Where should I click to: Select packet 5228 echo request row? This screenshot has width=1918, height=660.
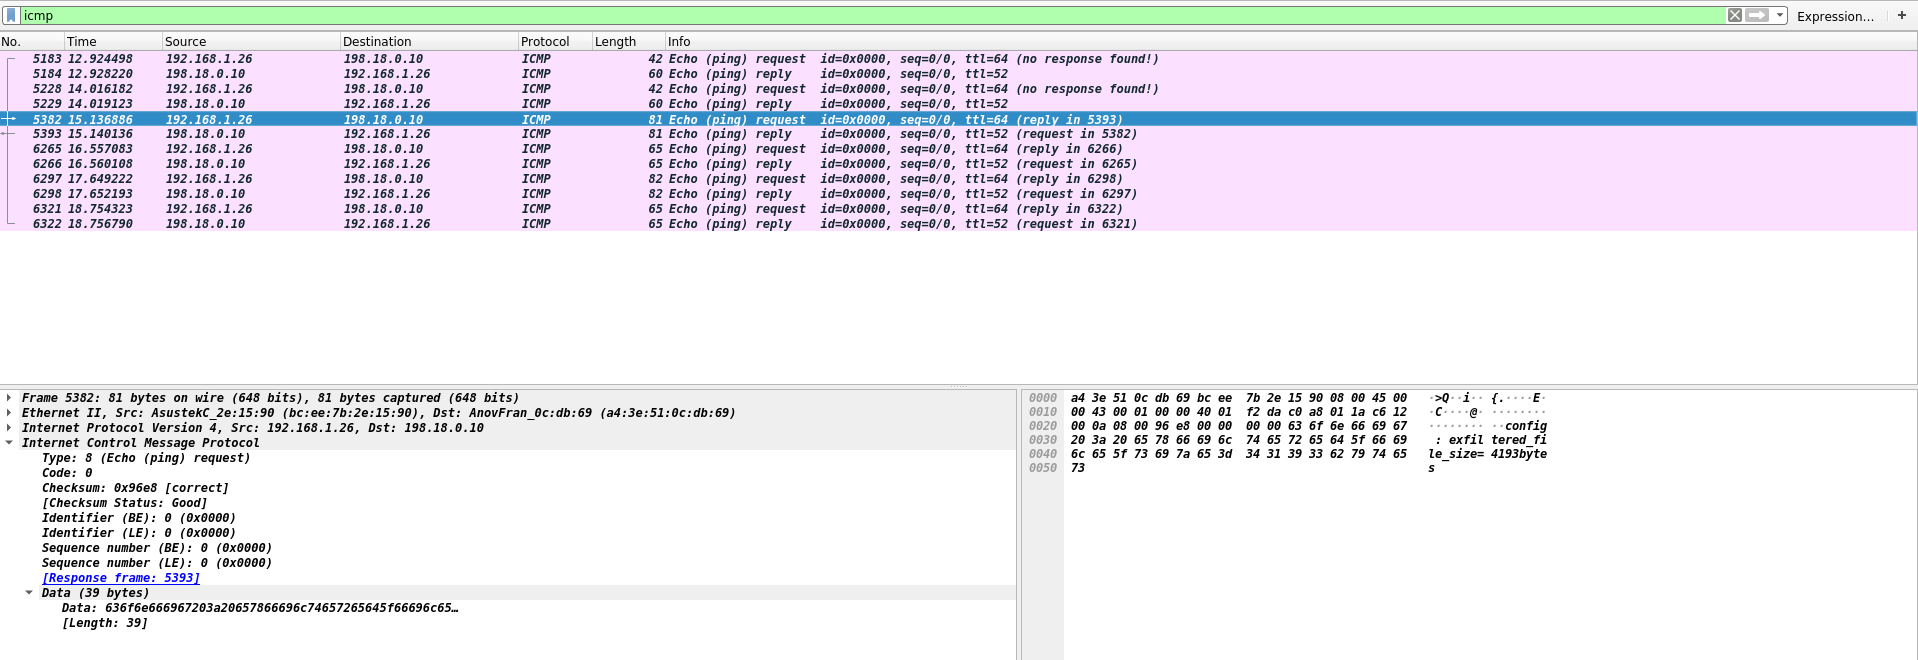pos(958,89)
